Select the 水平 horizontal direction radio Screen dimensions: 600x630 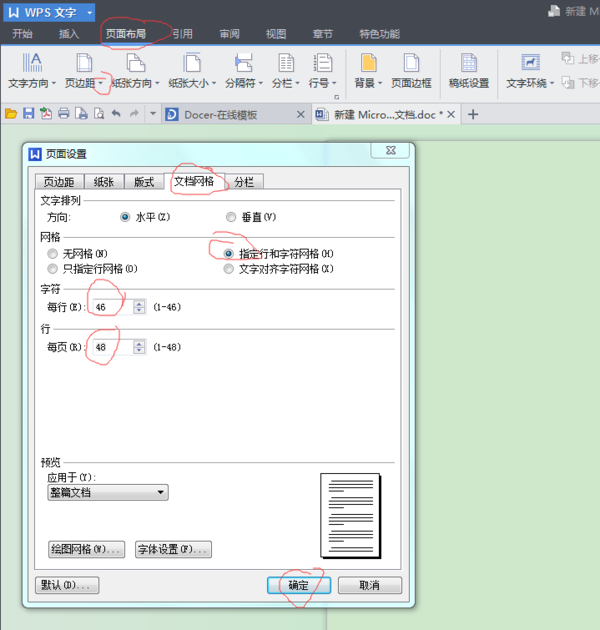click(x=125, y=217)
